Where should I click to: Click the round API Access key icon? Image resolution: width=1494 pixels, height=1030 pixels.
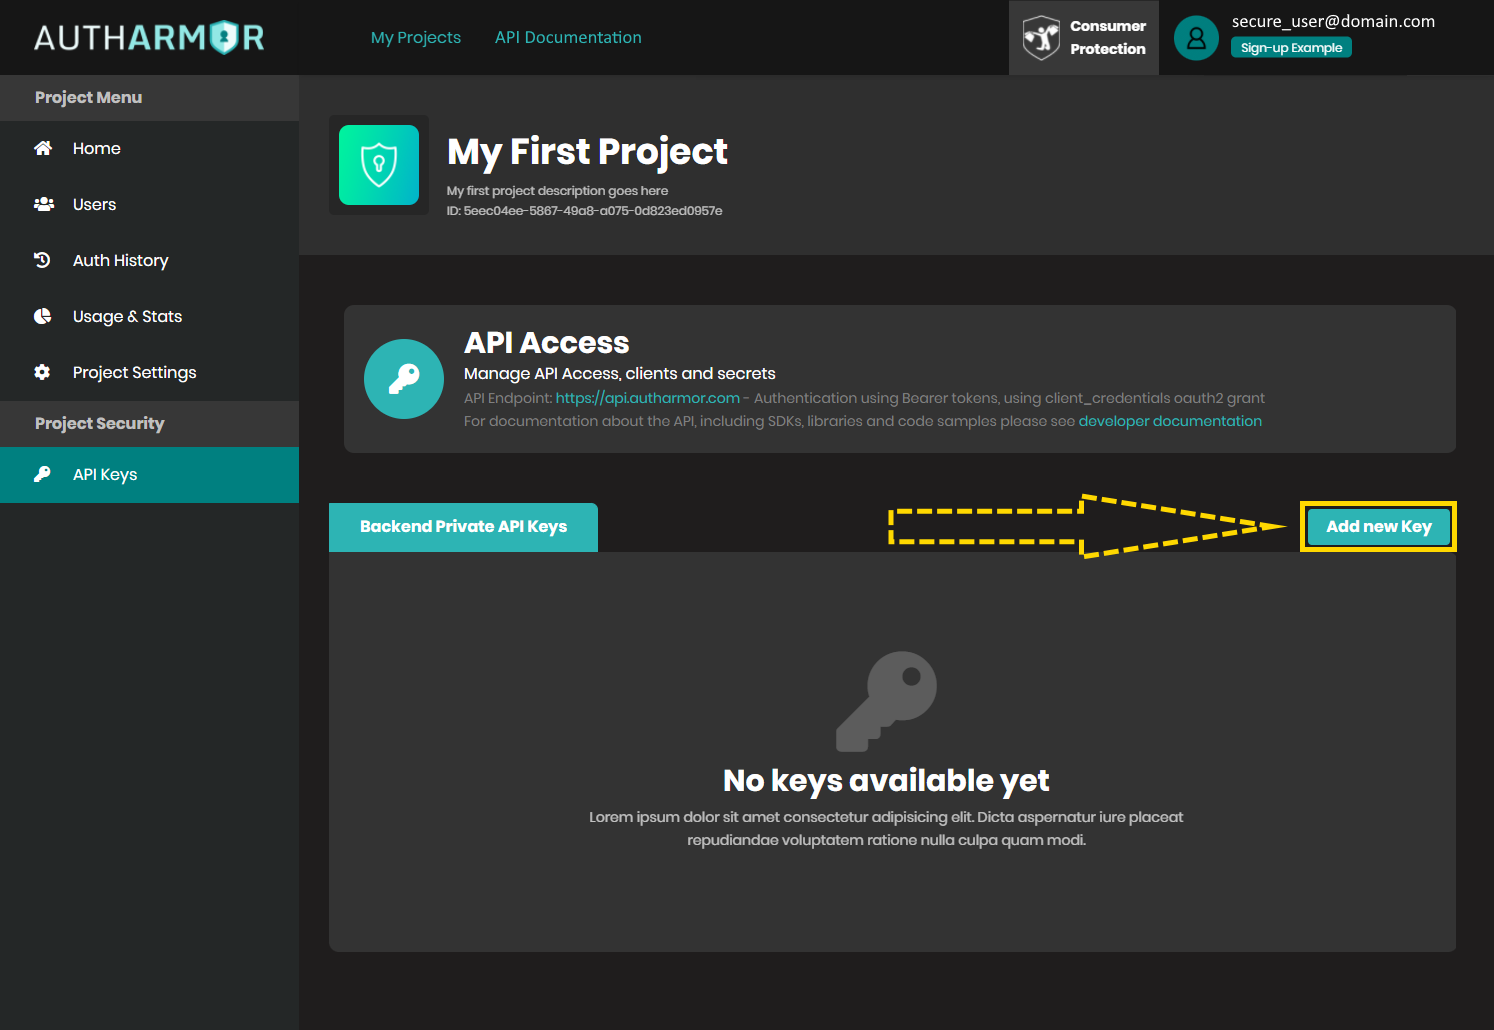[x=404, y=379]
